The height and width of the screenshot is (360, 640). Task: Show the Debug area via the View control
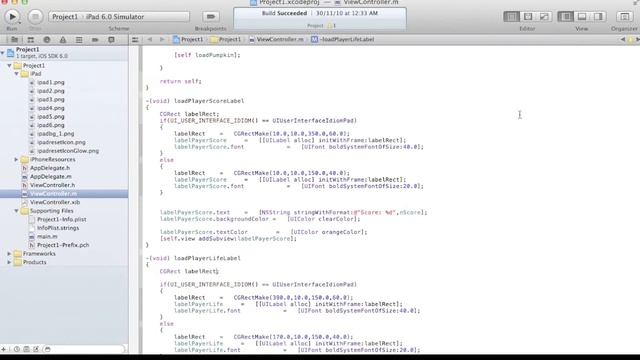(582, 17)
